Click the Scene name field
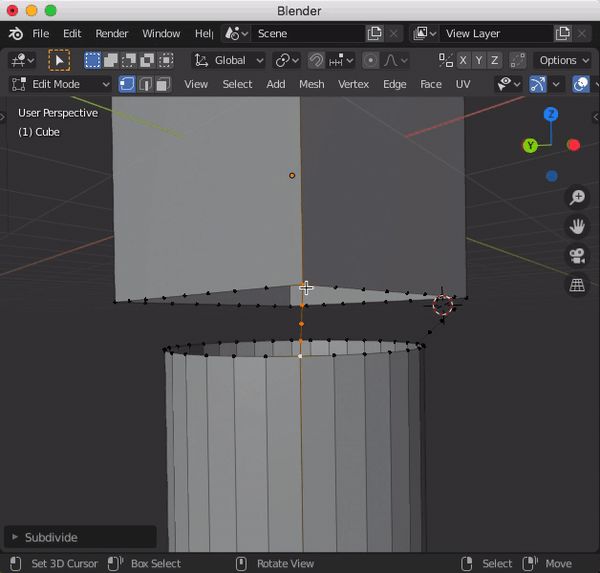This screenshot has height=573, width=600. click(308, 34)
